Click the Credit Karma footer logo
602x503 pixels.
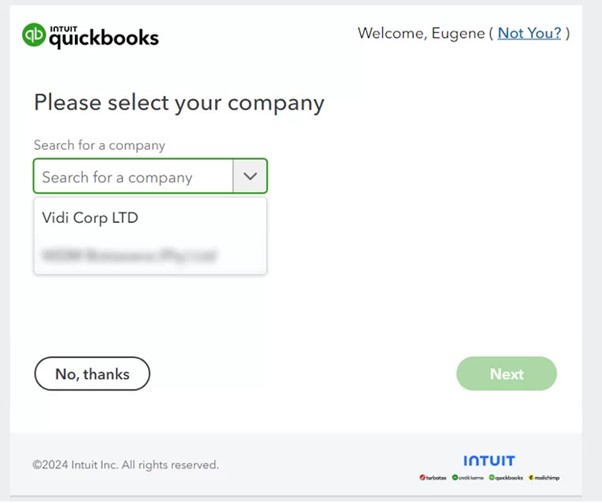point(468,478)
